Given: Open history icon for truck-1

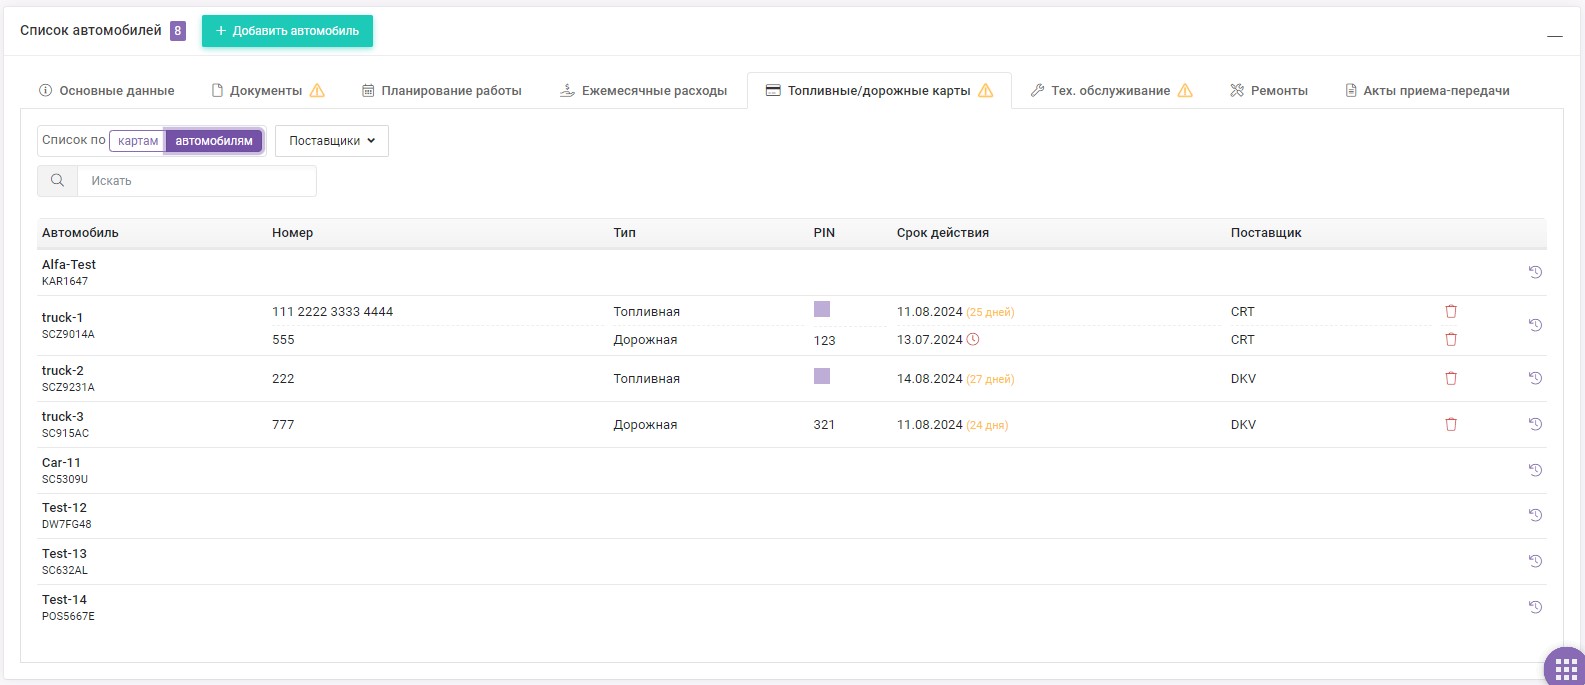Looking at the screenshot, I should point(1535,325).
